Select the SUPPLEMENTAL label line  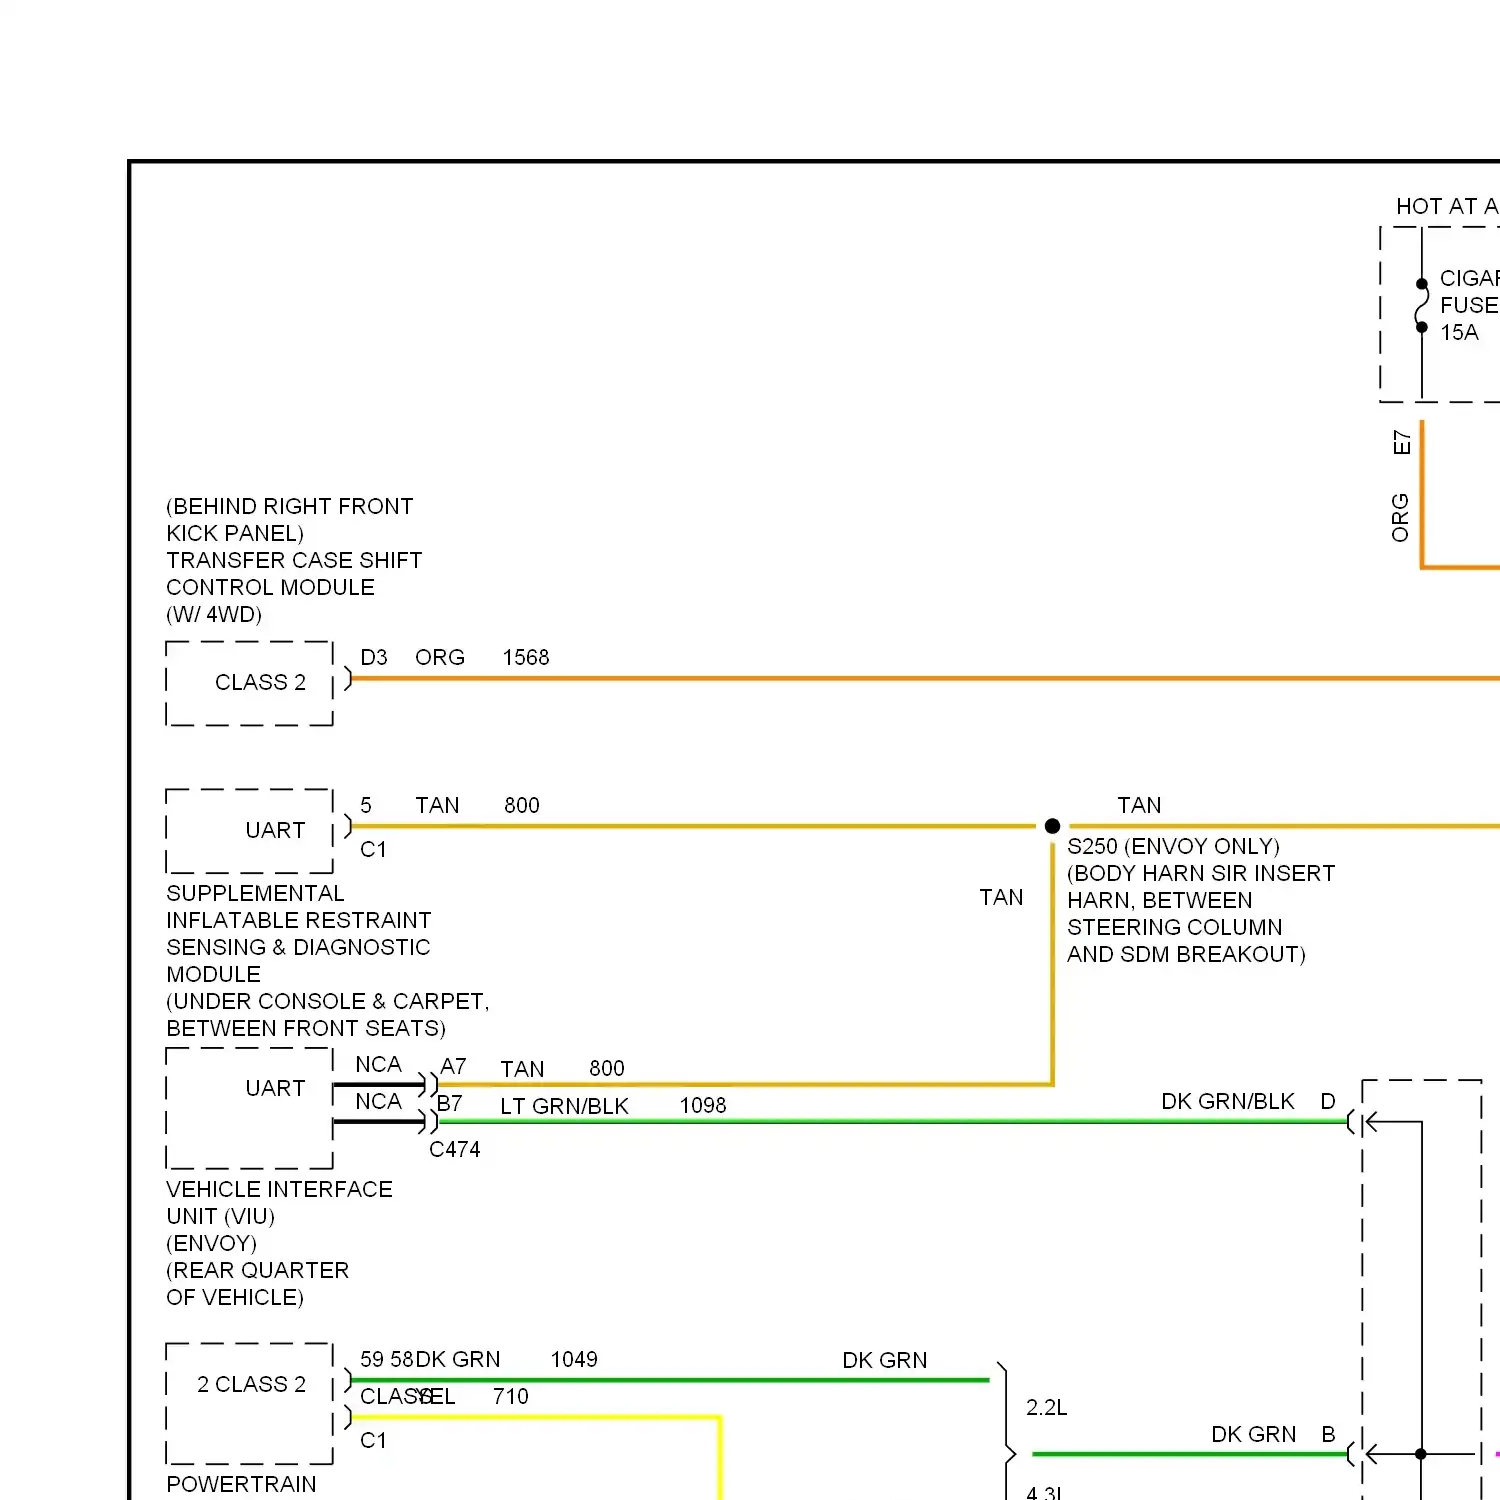click(255, 894)
